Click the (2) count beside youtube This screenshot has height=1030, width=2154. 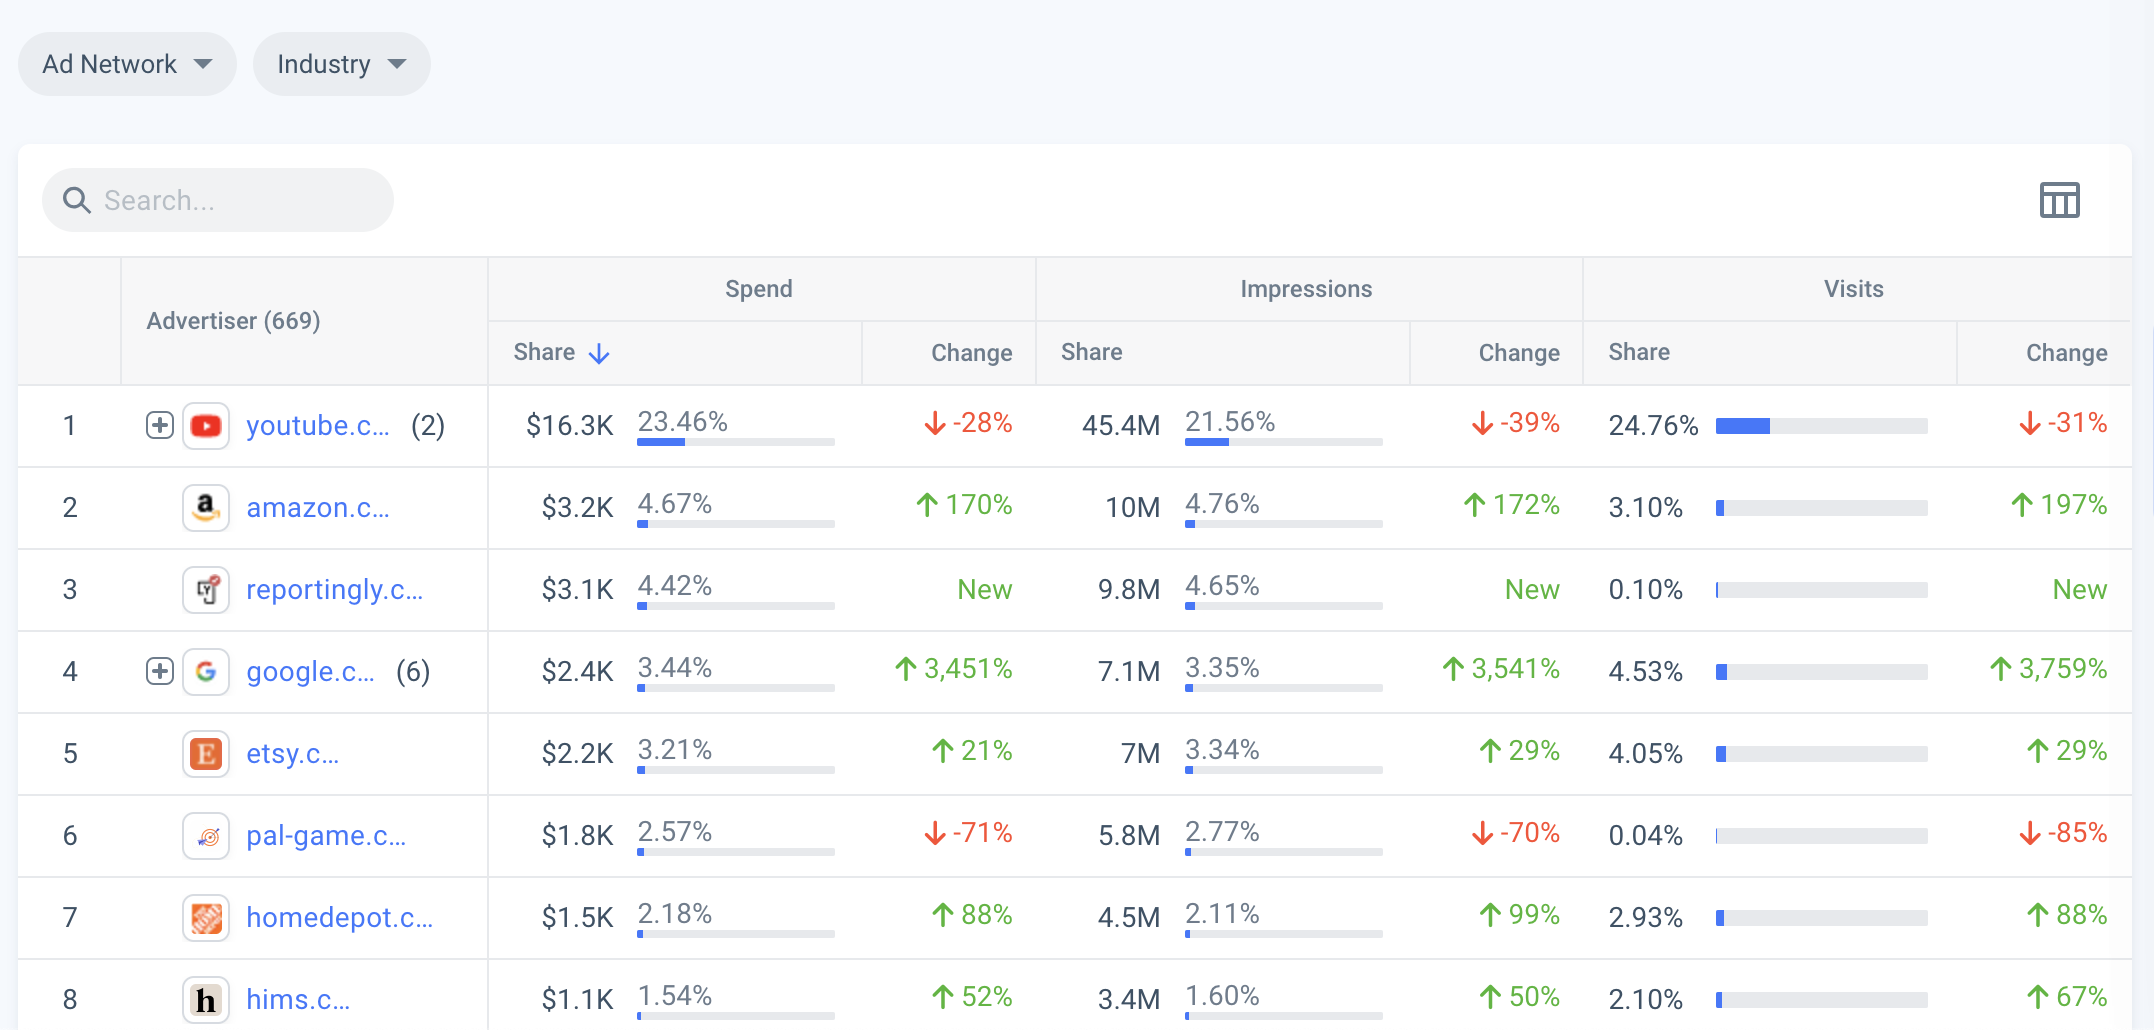428,426
